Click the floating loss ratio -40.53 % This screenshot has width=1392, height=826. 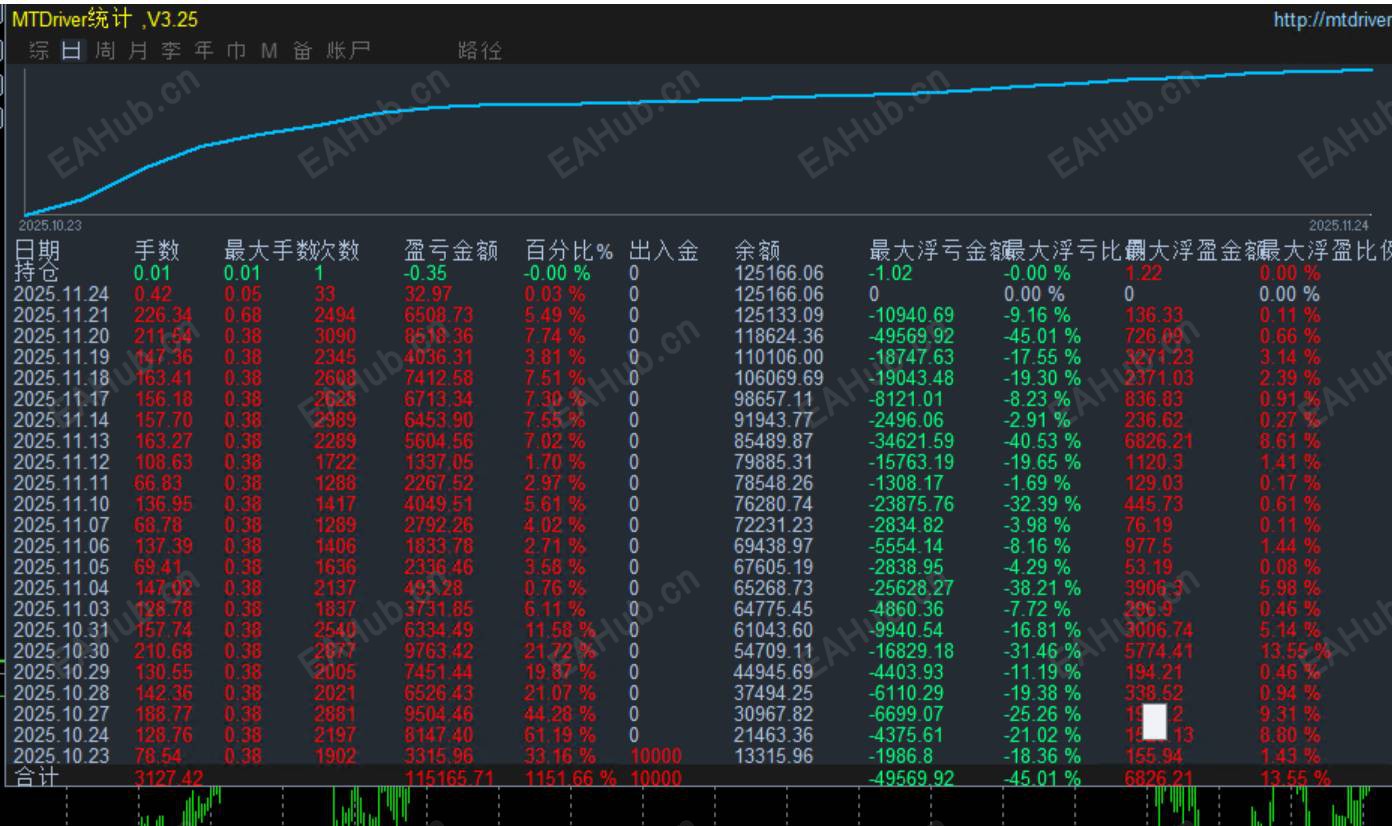[x=1042, y=441]
